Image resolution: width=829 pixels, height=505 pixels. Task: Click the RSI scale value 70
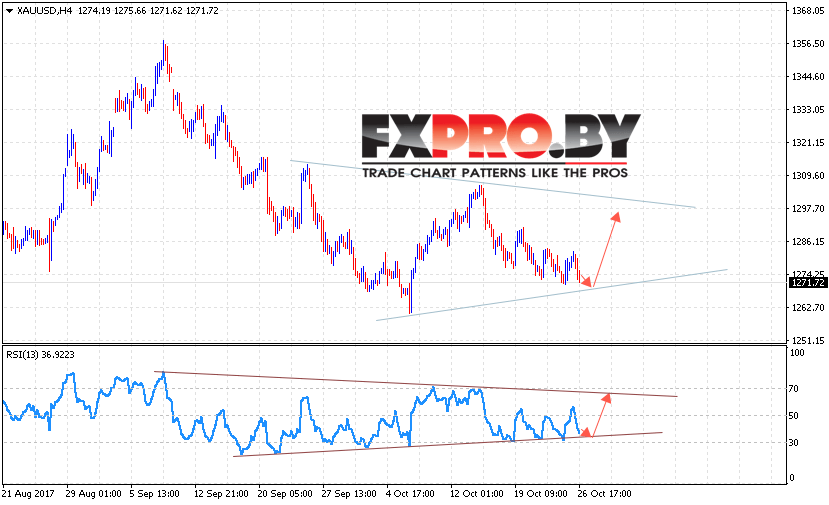pyautogui.click(x=794, y=389)
